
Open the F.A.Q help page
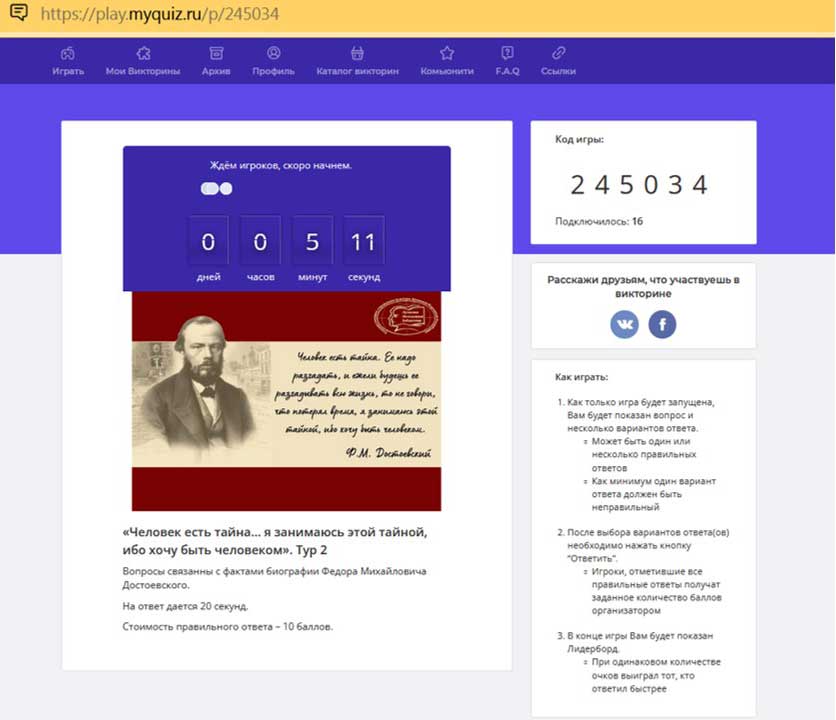tap(507, 54)
